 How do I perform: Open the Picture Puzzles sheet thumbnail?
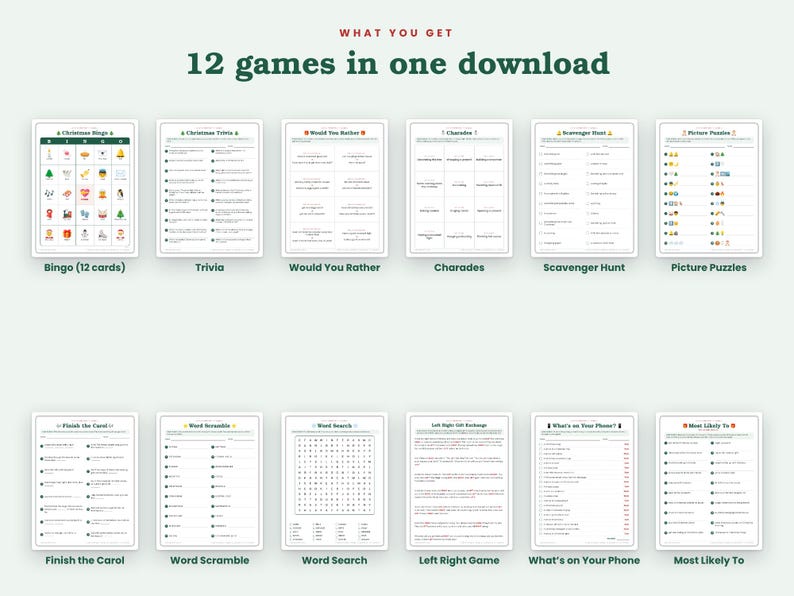[x=709, y=188]
